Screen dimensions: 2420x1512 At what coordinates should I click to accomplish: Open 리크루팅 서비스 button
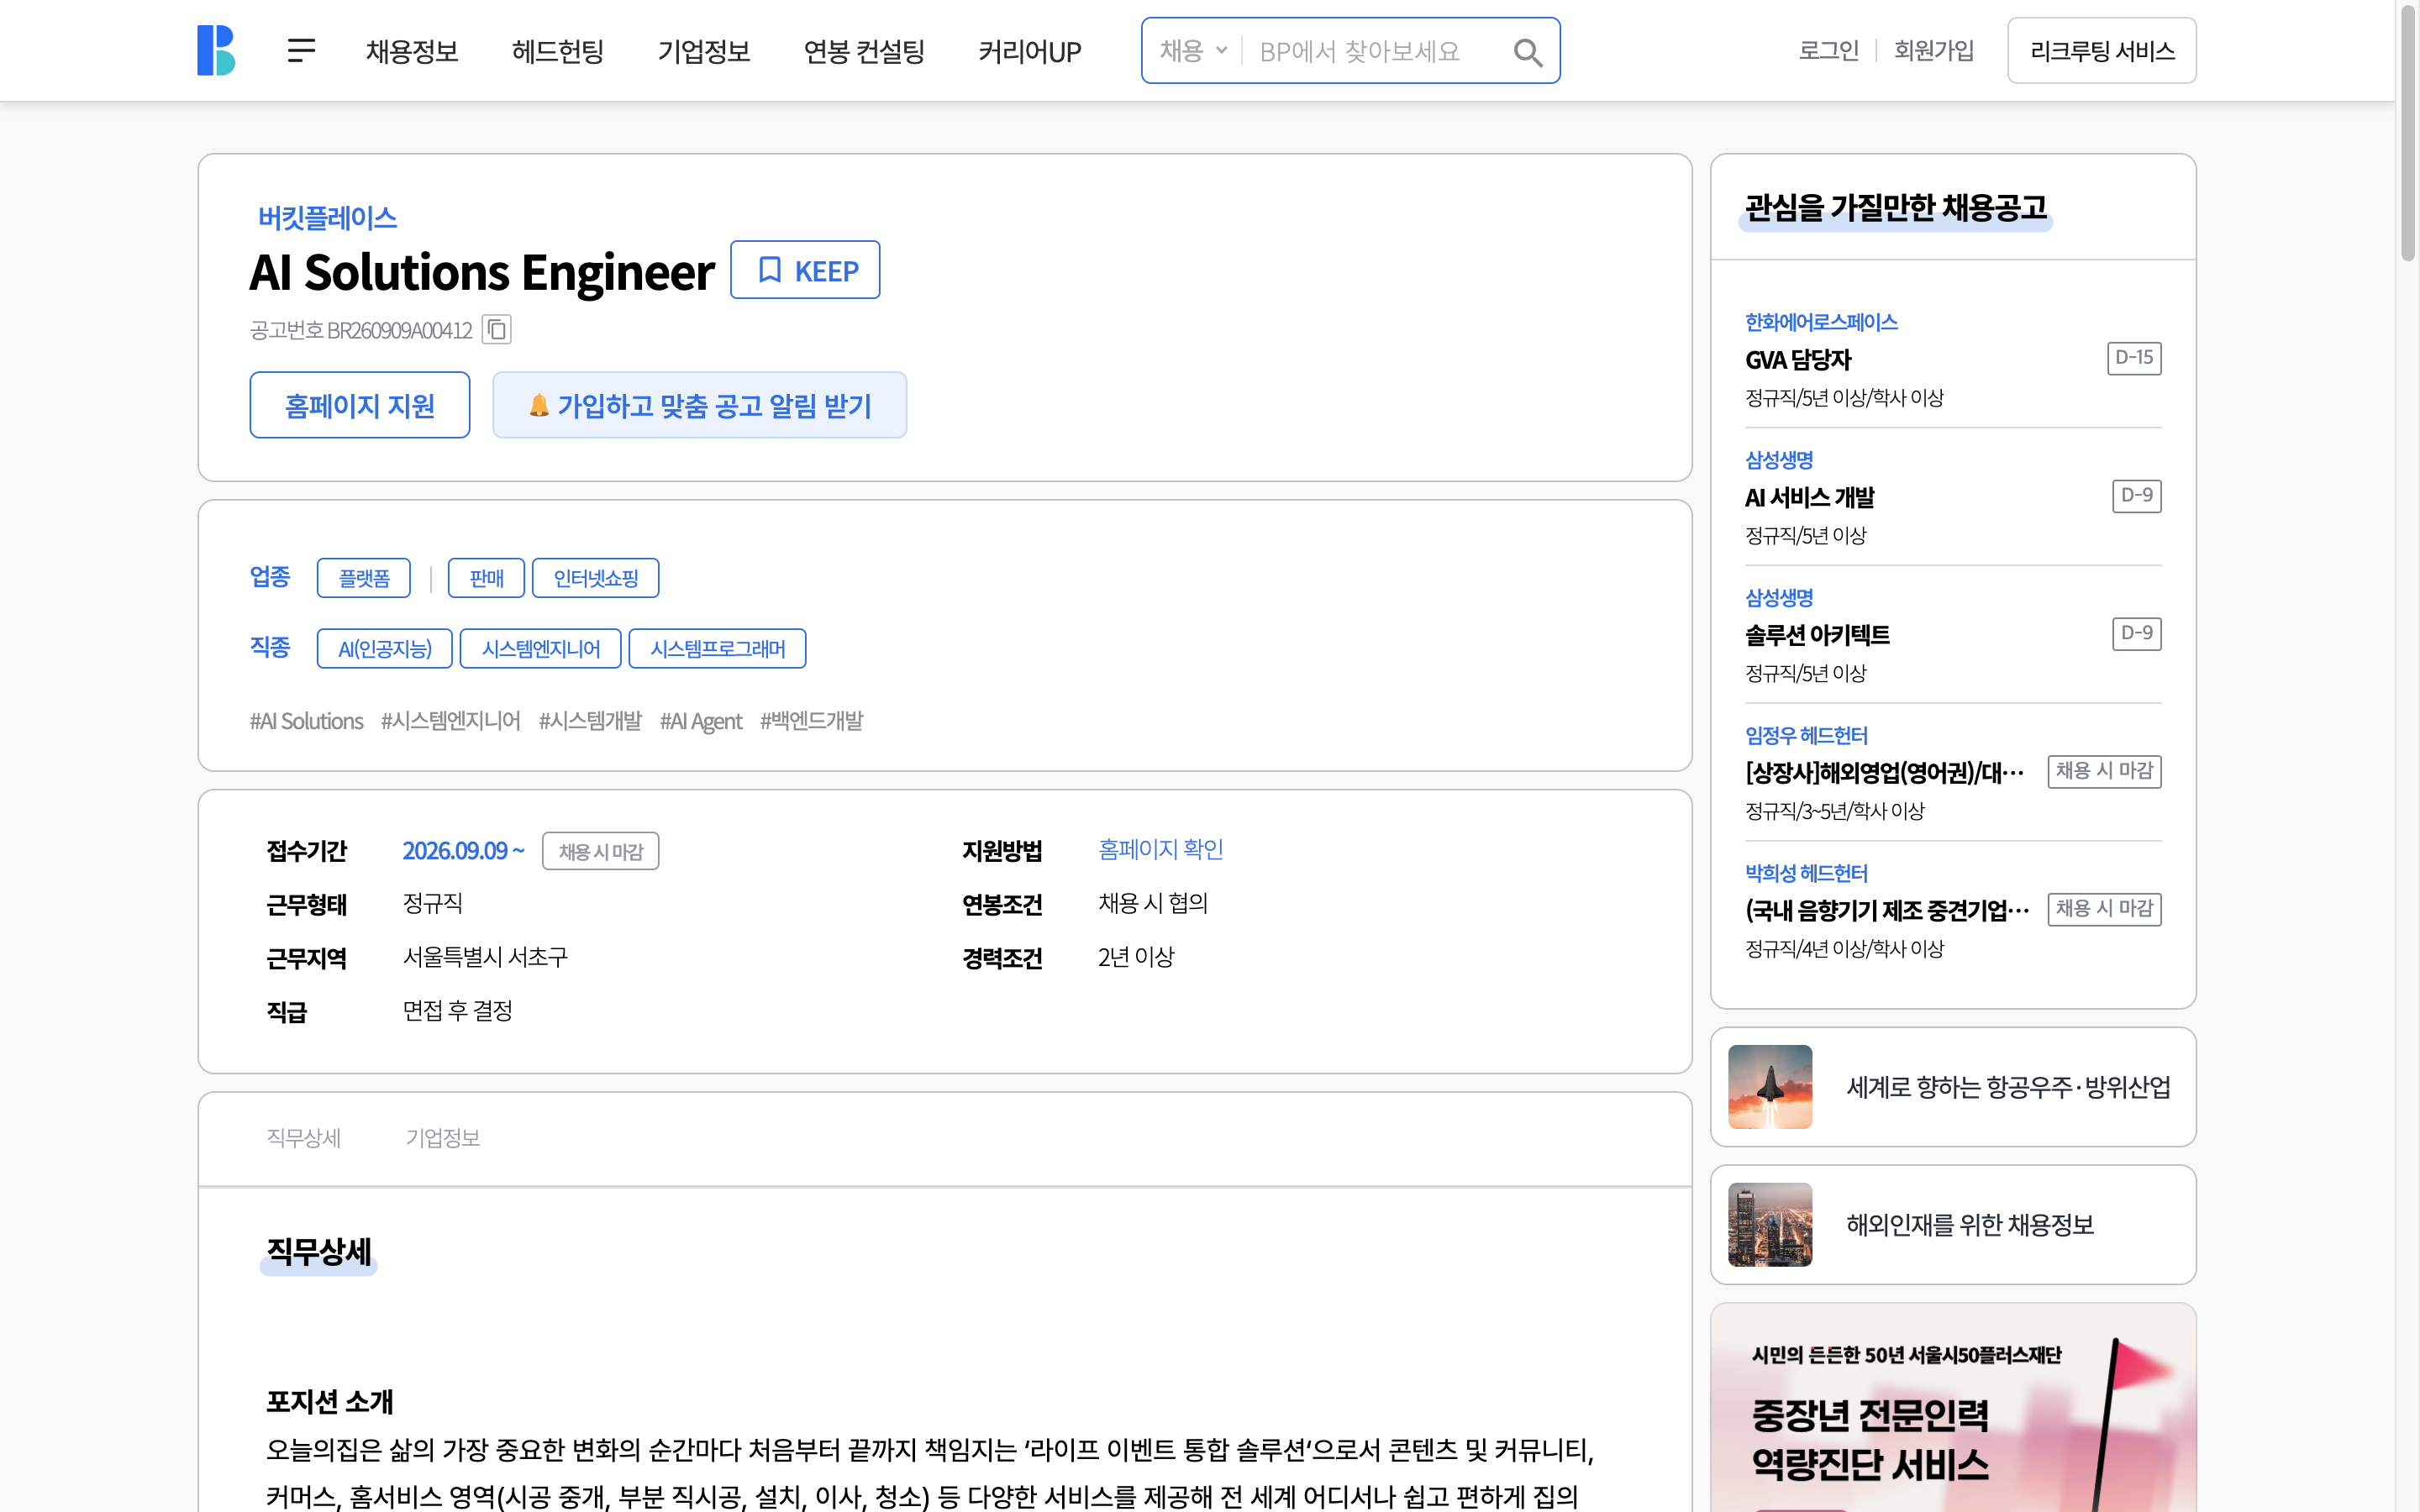(2101, 50)
